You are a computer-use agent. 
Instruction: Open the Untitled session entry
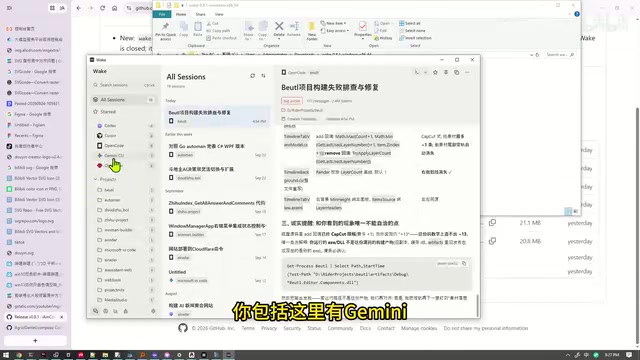point(217,276)
